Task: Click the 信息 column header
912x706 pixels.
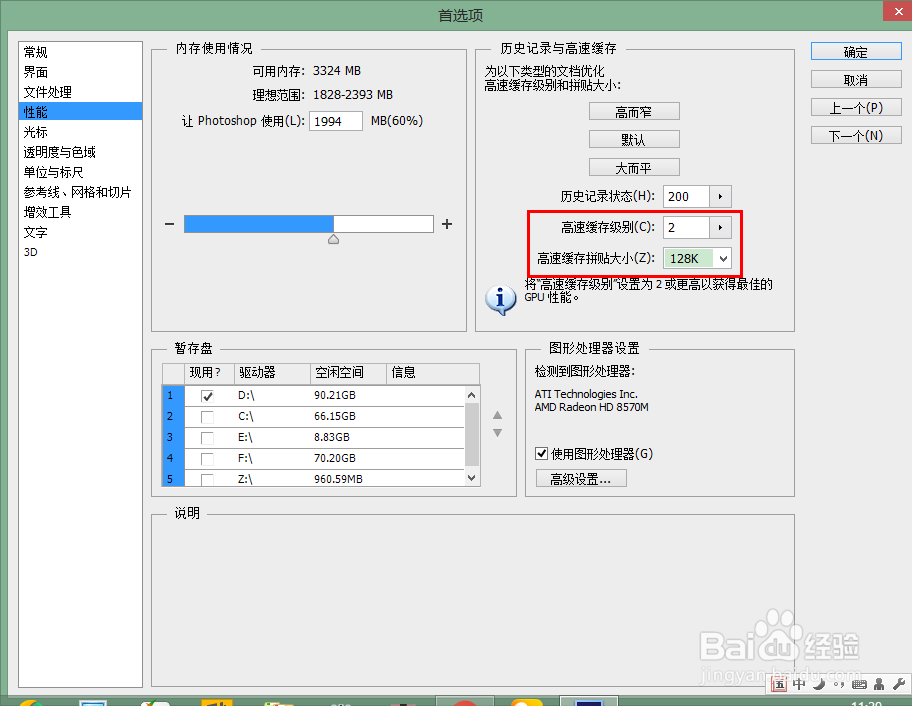Action: [433, 373]
